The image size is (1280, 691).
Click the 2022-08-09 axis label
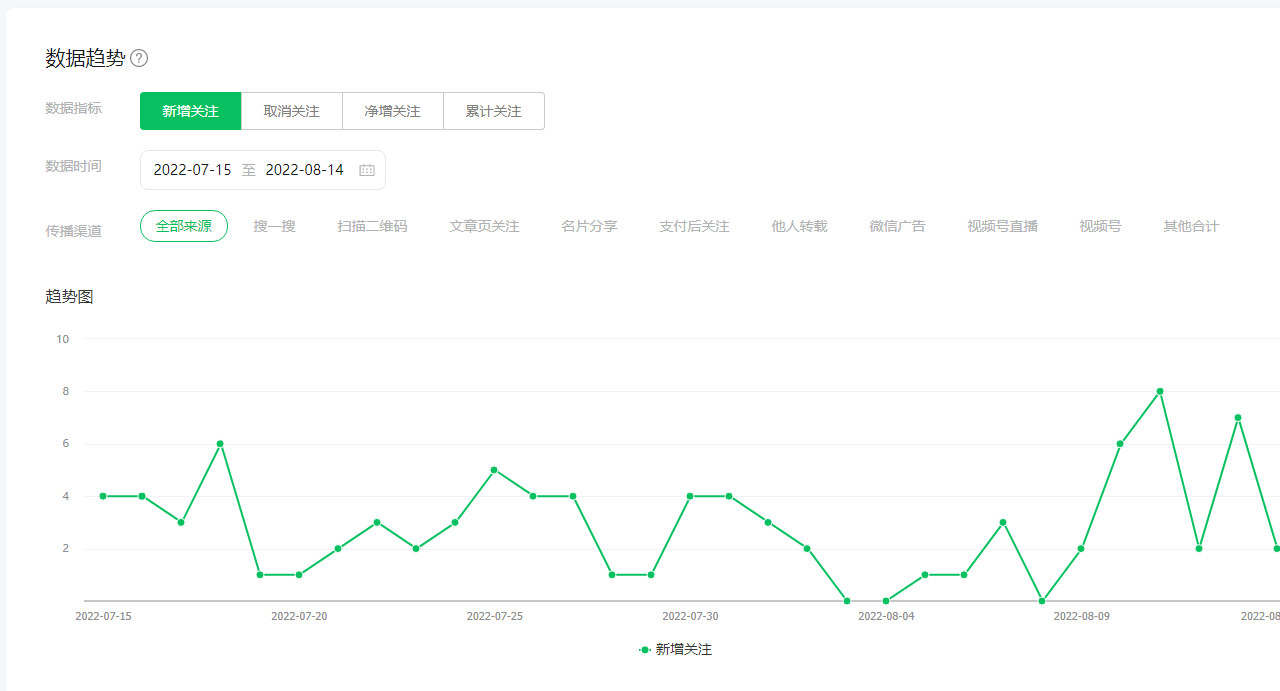click(x=1082, y=616)
